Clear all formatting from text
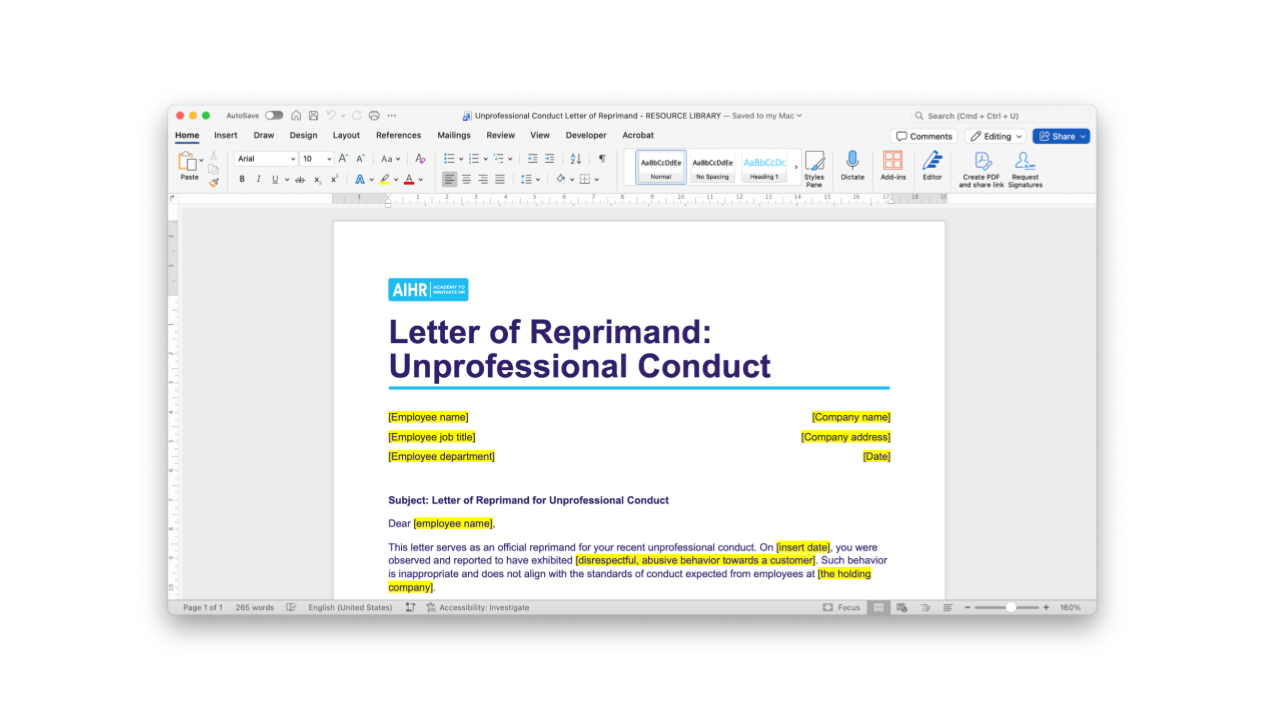The image size is (1280, 720). tap(420, 159)
